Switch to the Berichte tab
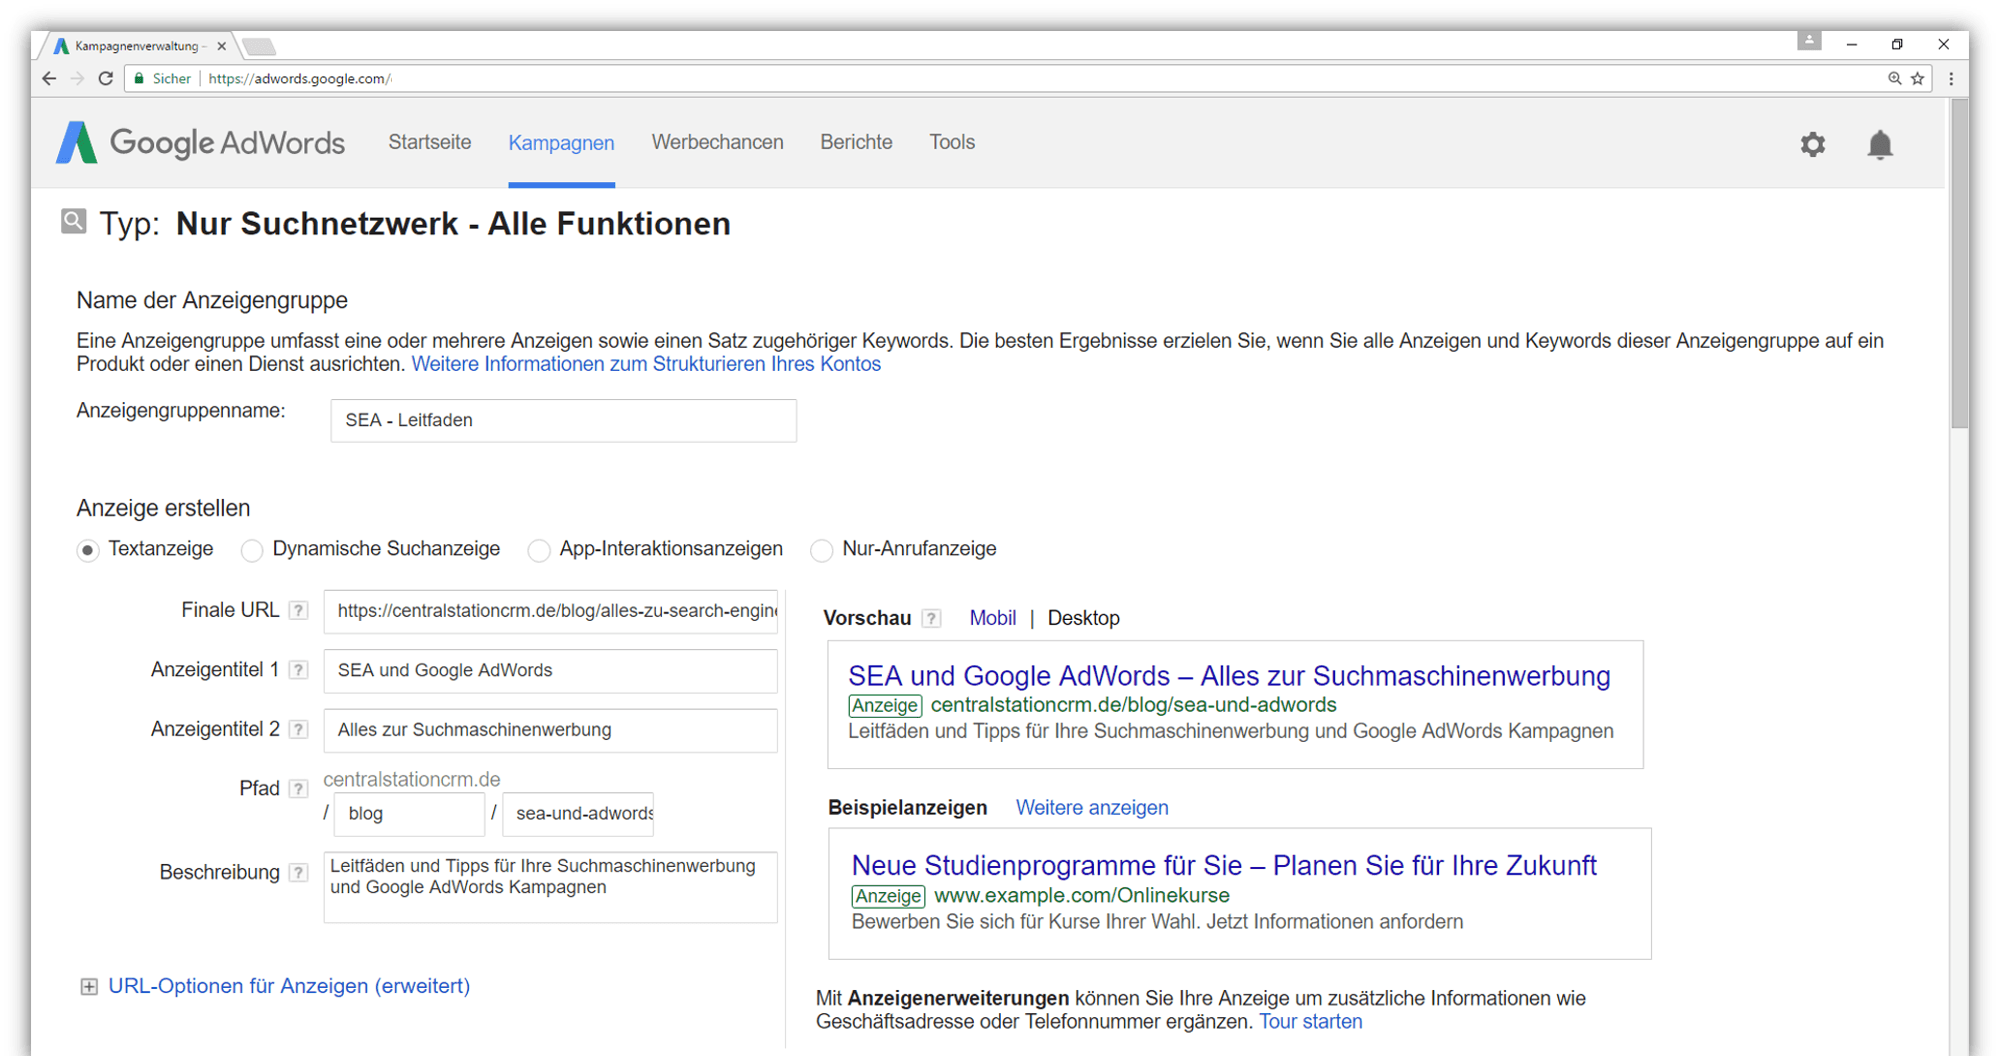Viewport: 2000px width, 1056px height. (x=855, y=142)
